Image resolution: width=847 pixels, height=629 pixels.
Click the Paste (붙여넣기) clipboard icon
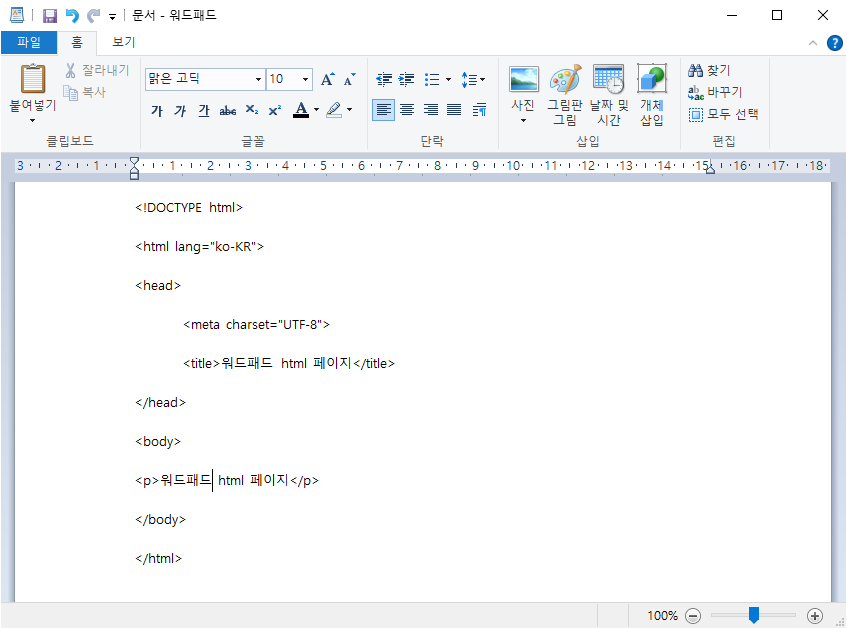pyautogui.click(x=33, y=79)
